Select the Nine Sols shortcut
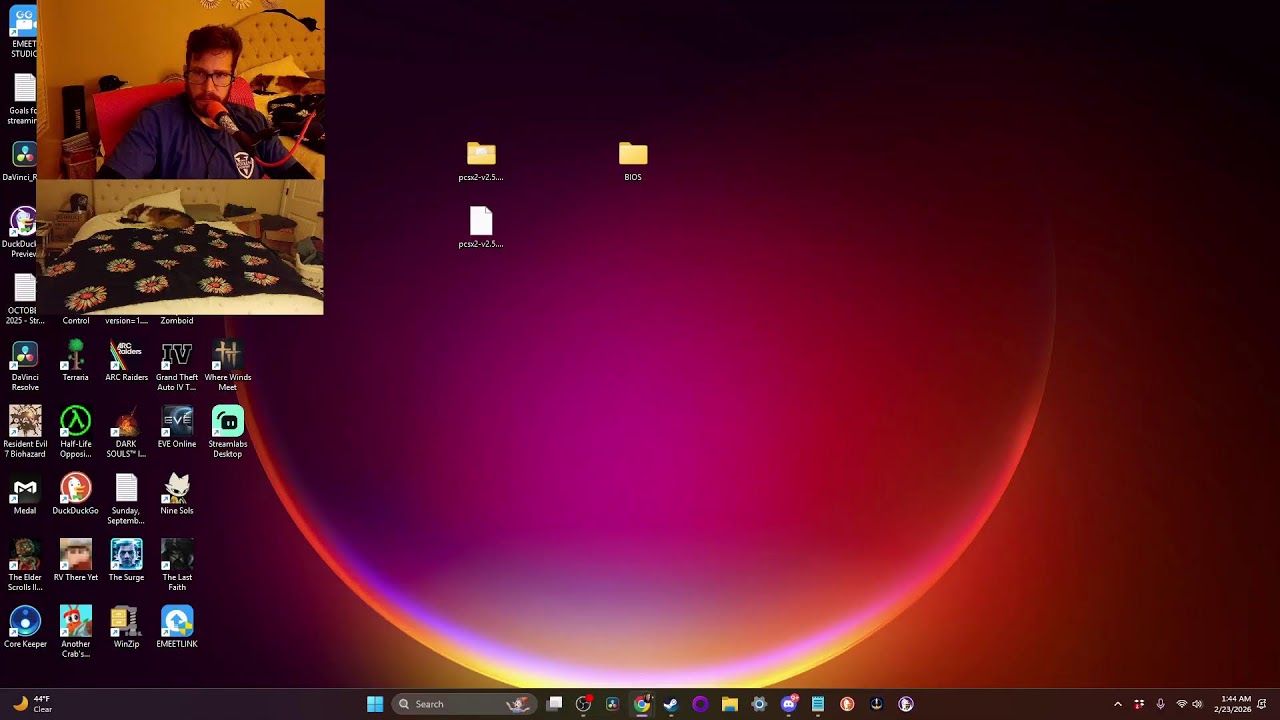 177,494
